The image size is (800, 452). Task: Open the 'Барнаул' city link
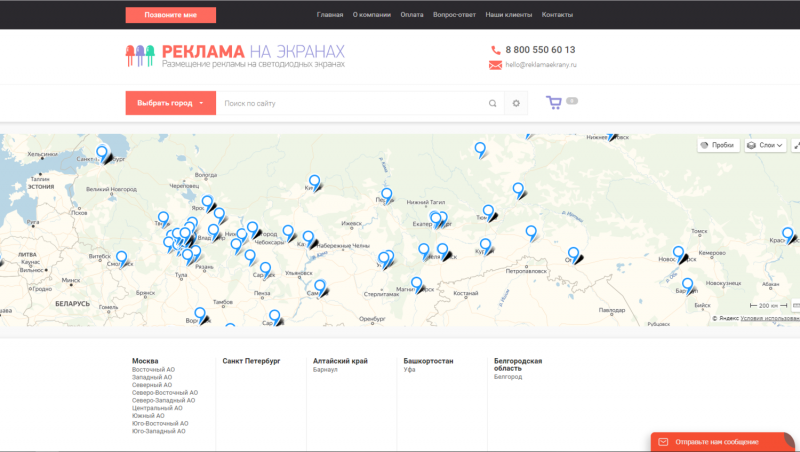click(x=325, y=369)
